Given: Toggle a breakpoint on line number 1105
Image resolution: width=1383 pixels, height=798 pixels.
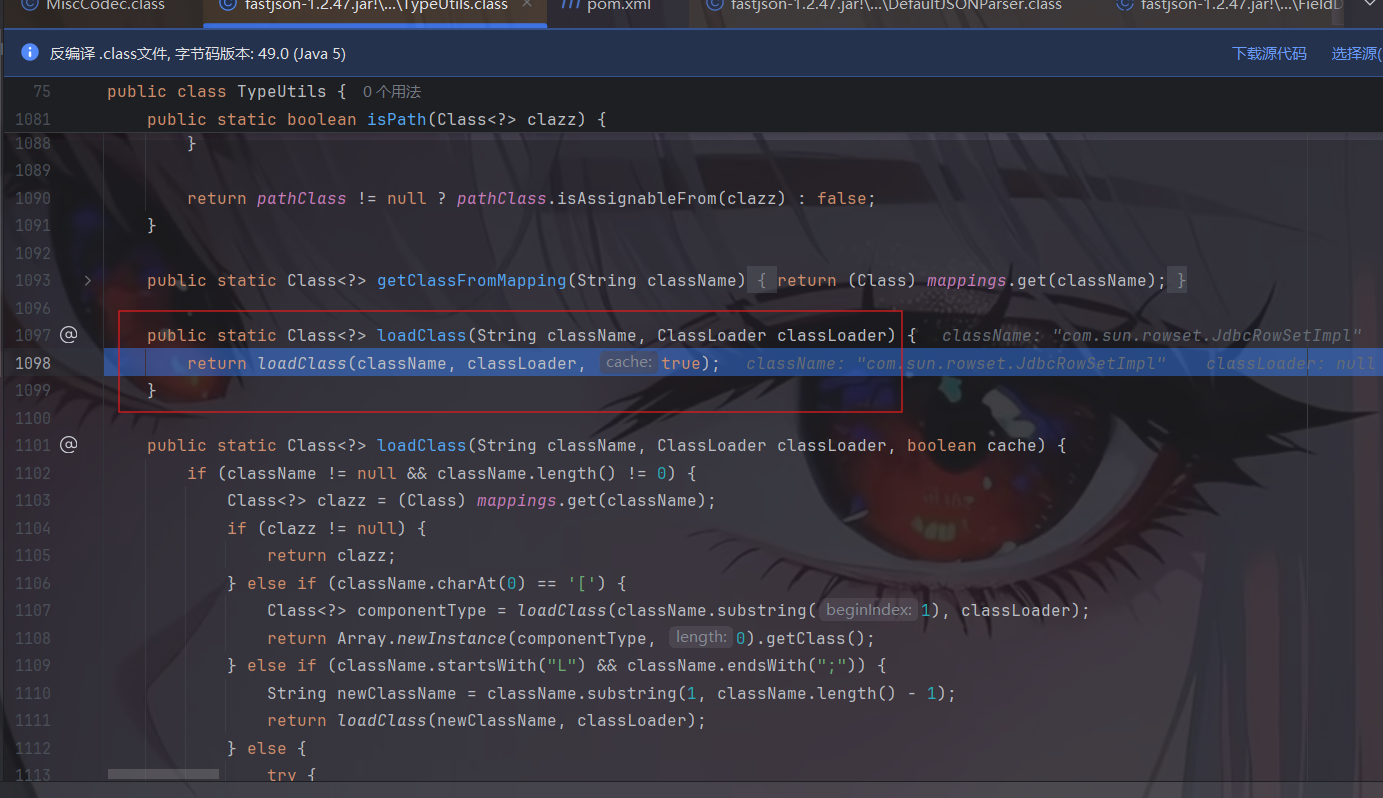Looking at the screenshot, I should point(33,555).
